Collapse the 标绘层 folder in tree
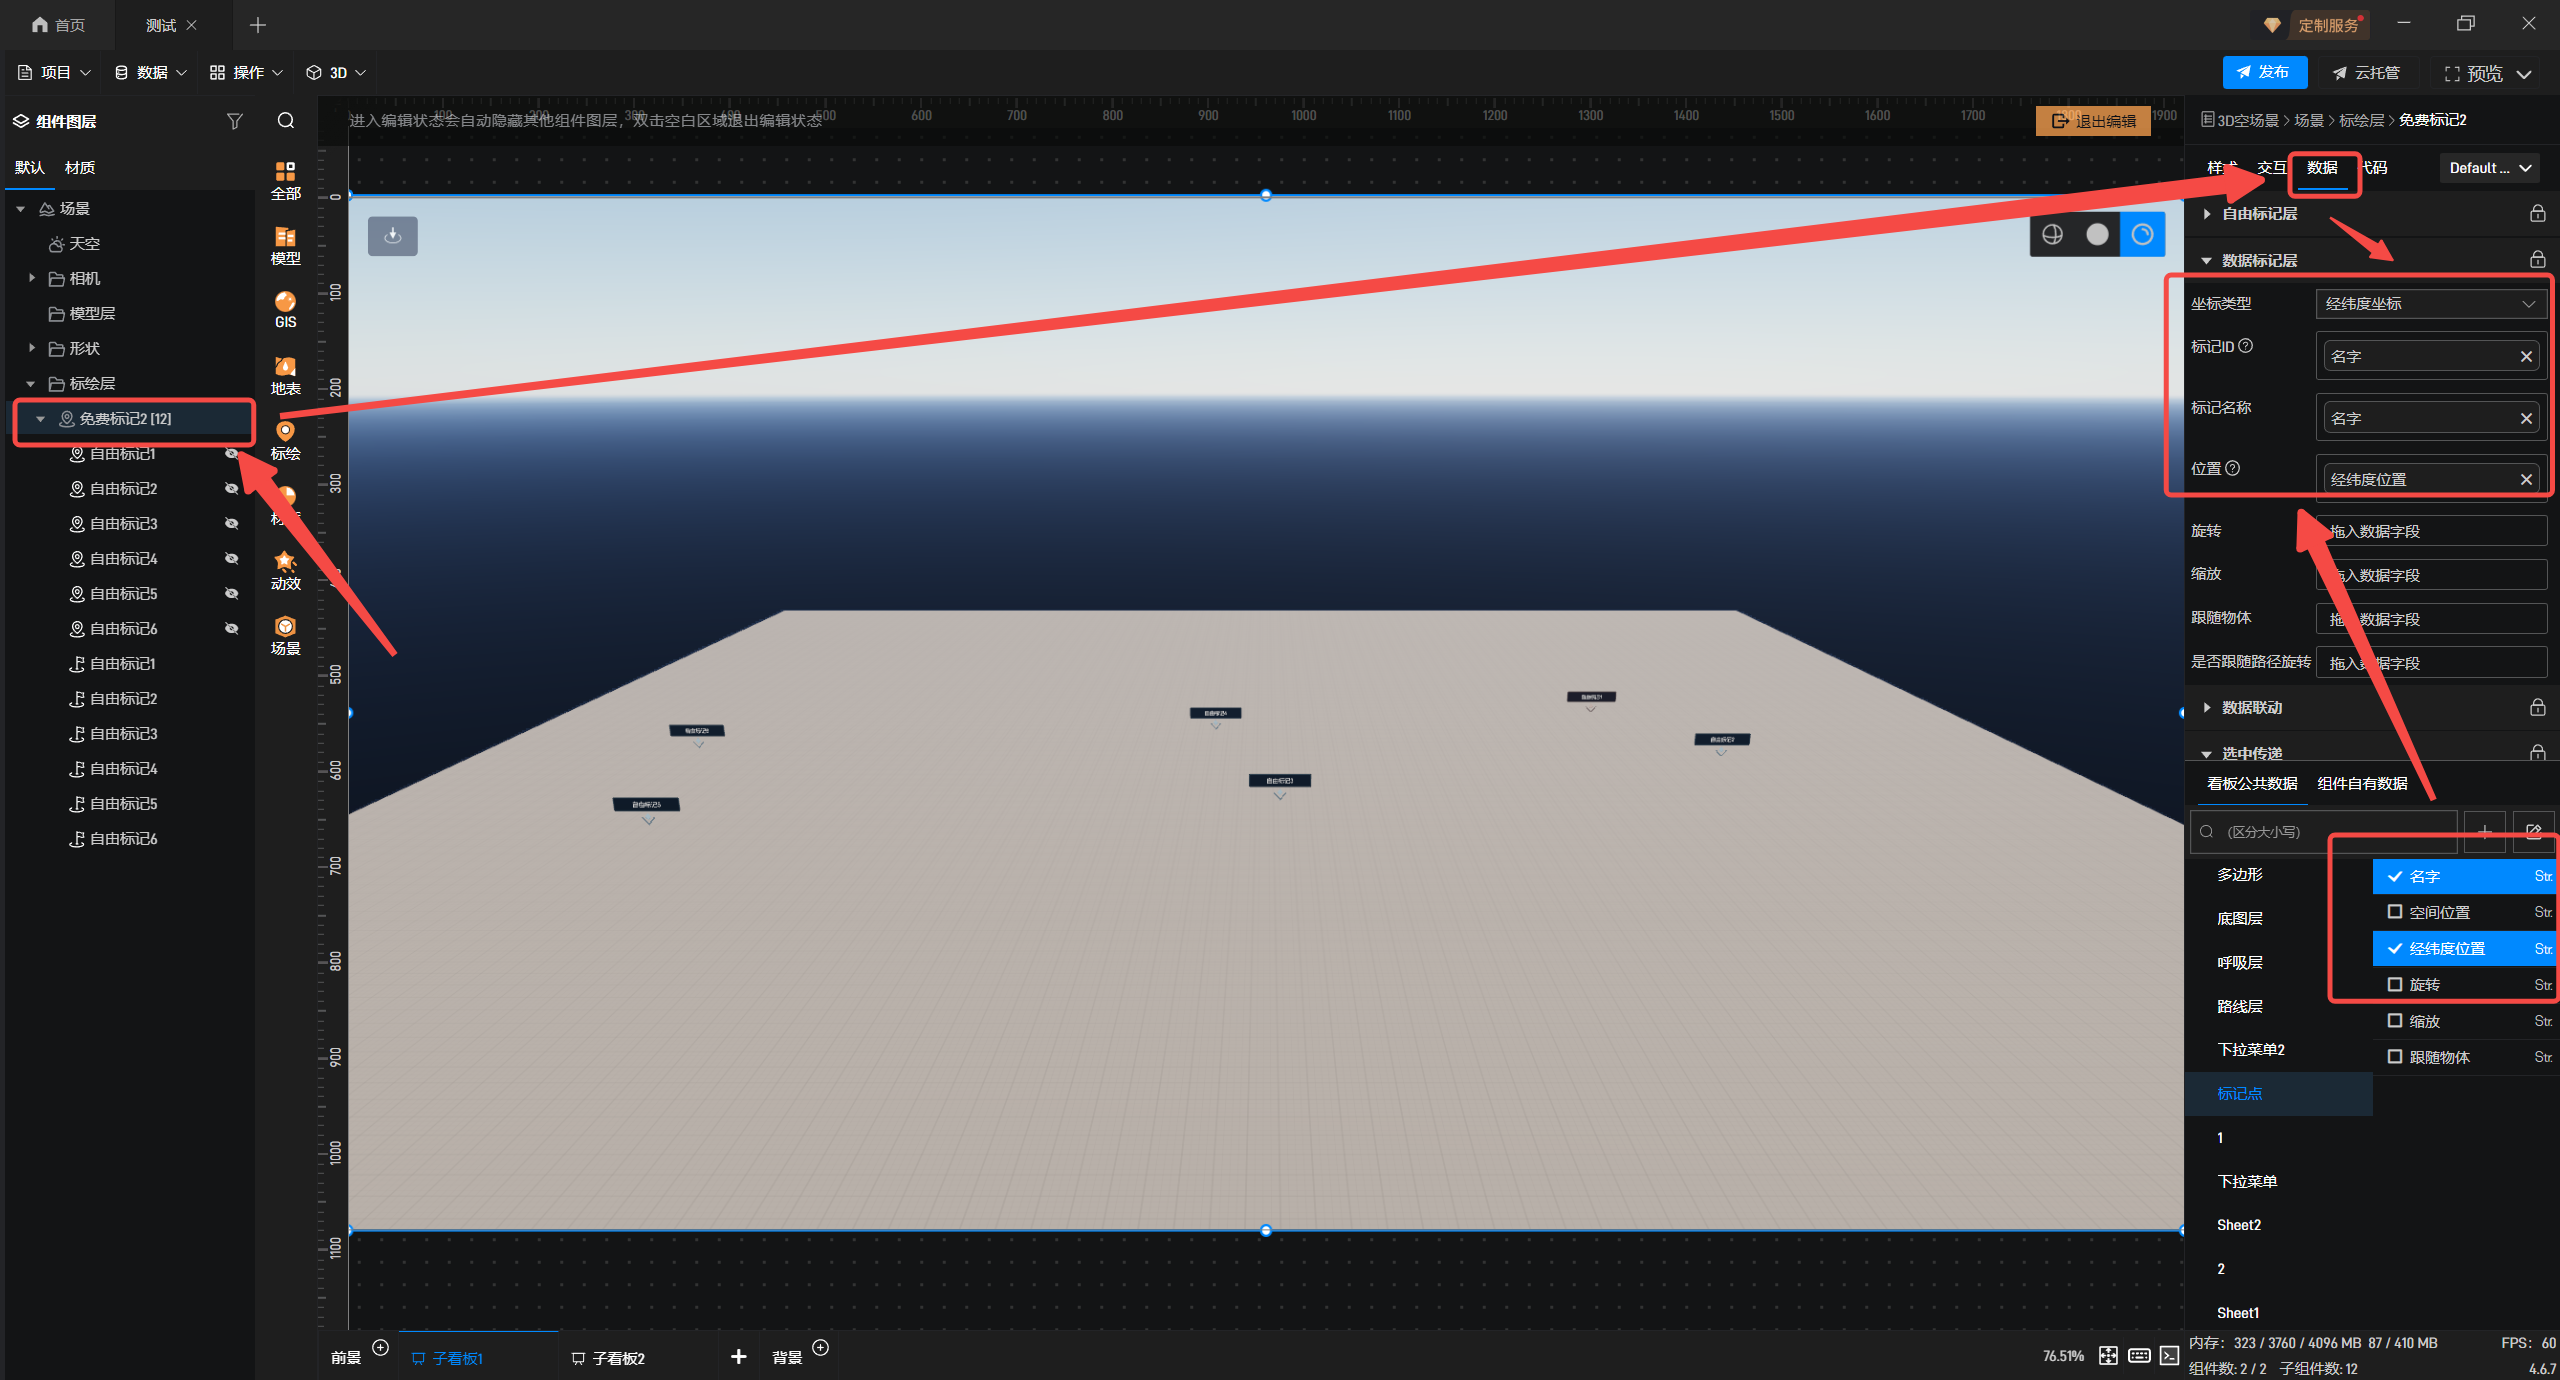 [31, 384]
